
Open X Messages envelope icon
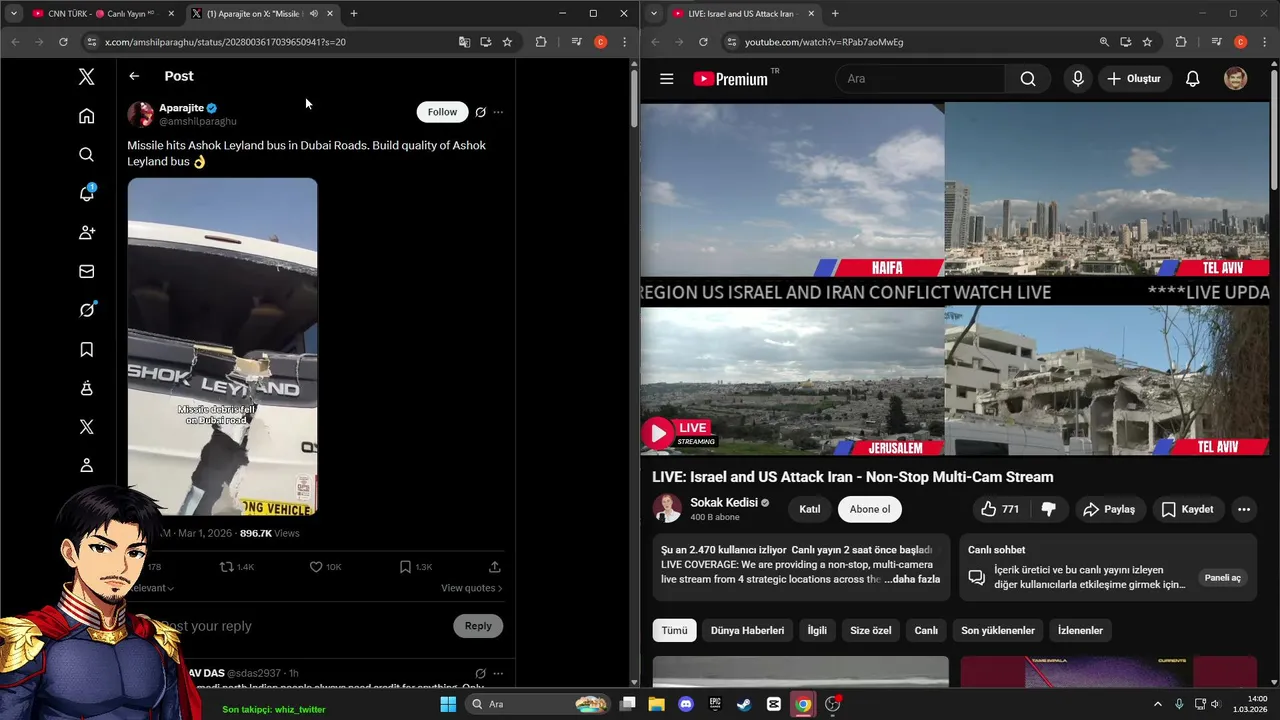pos(87,271)
